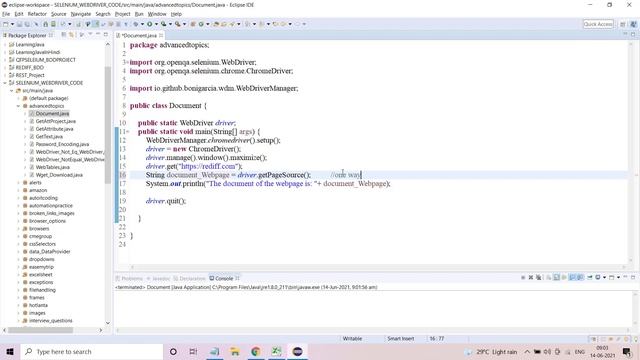
Task: Maximize the Console view panel
Action: pyautogui.click(x=633, y=277)
